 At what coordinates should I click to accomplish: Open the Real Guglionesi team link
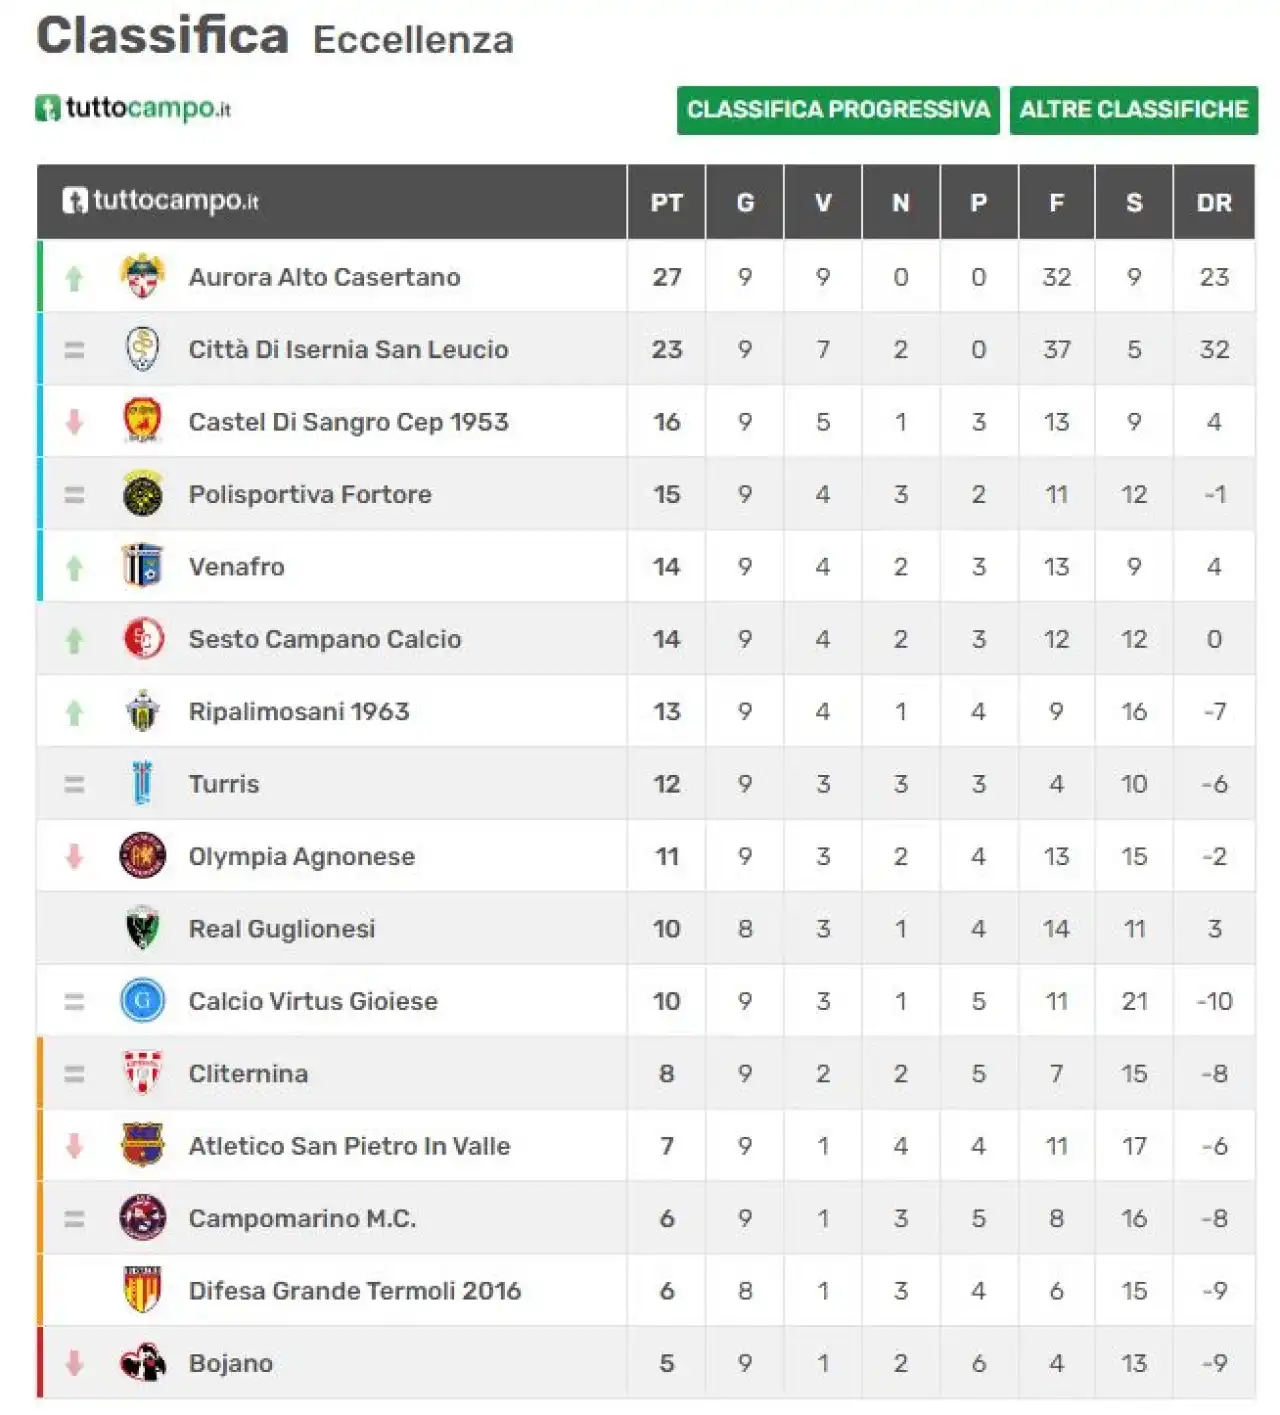click(282, 929)
